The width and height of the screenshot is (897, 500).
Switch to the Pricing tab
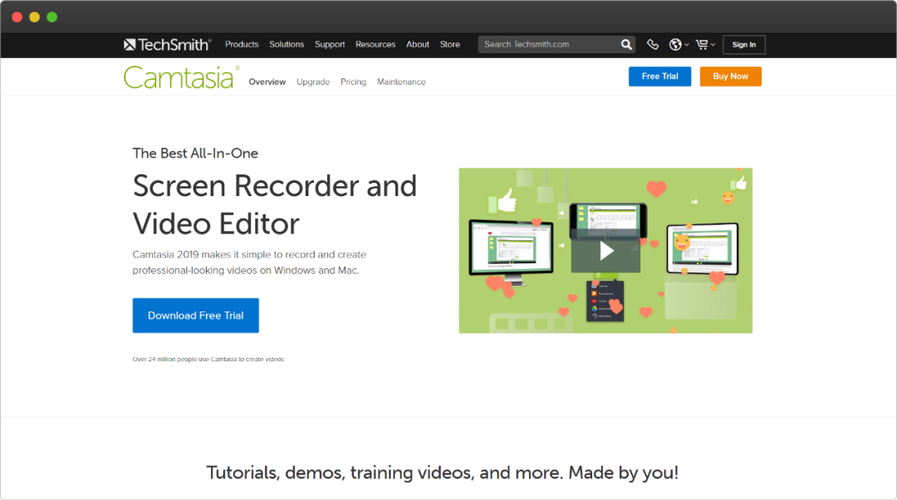(353, 82)
